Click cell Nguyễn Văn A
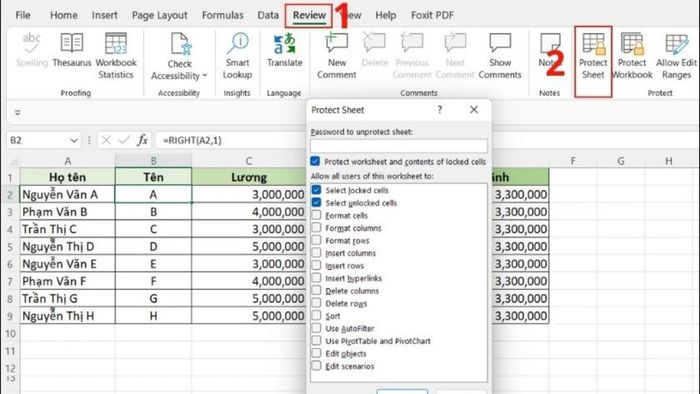The image size is (700, 394). [67, 195]
